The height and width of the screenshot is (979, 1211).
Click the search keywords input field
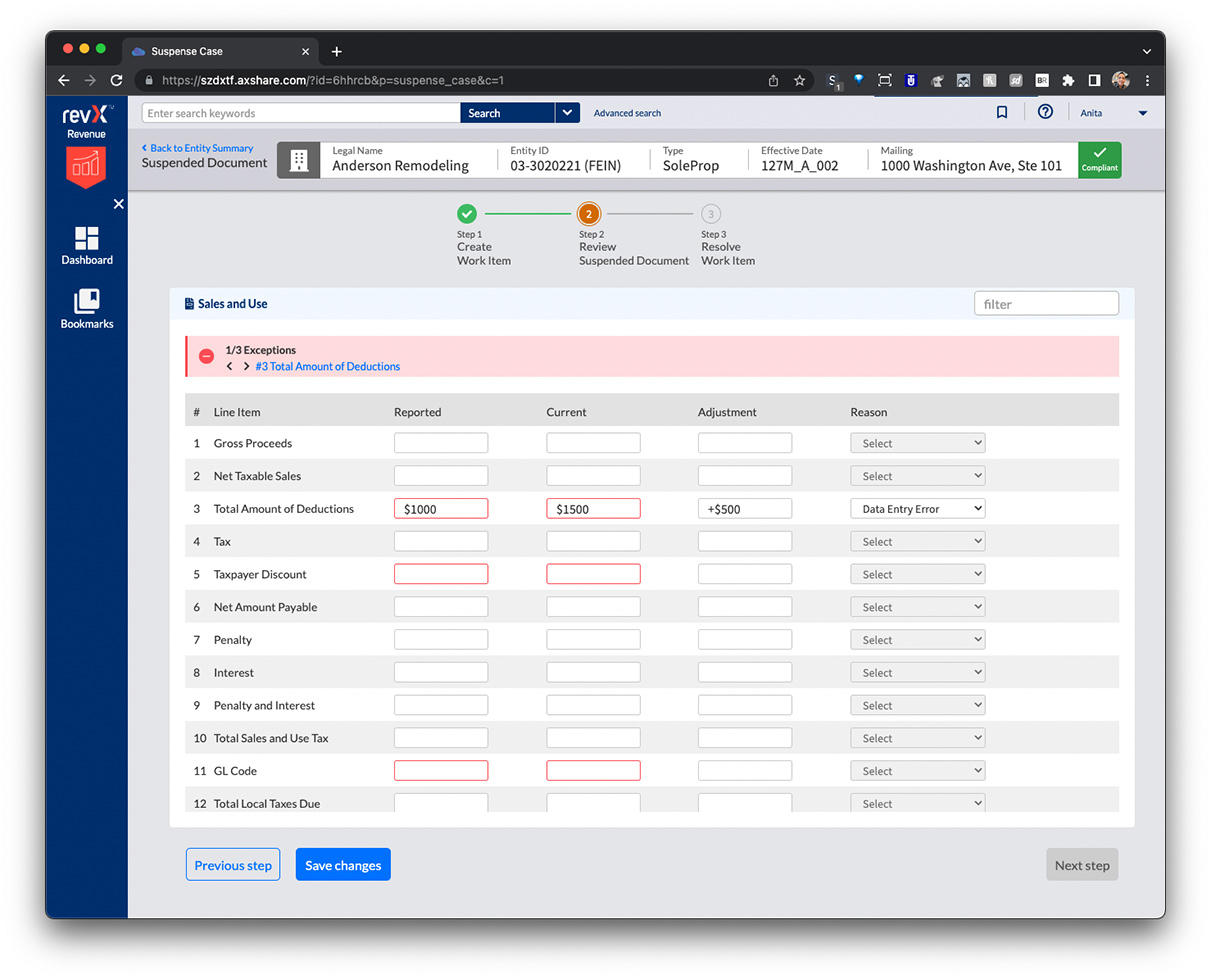(301, 113)
